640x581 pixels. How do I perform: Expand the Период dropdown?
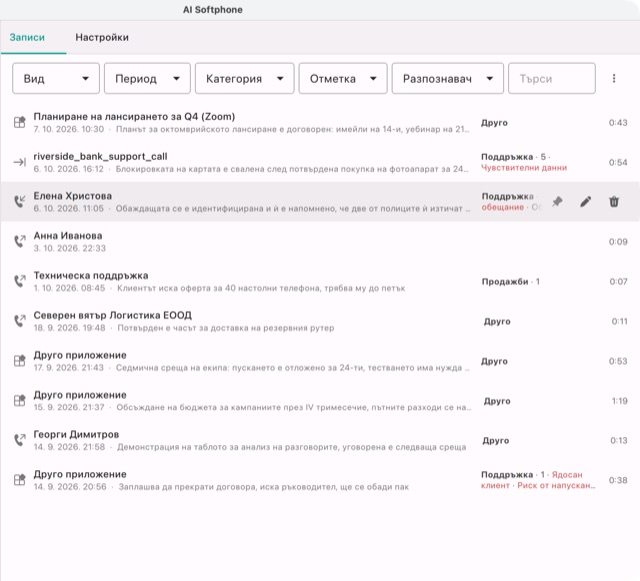[147, 78]
